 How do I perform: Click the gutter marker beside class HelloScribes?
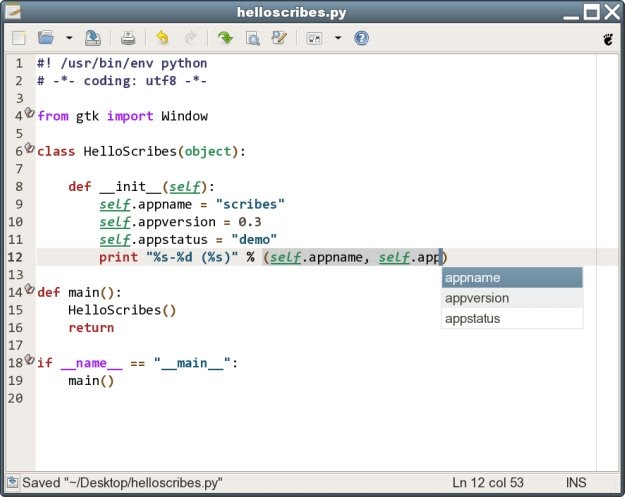click(x=29, y=147)
